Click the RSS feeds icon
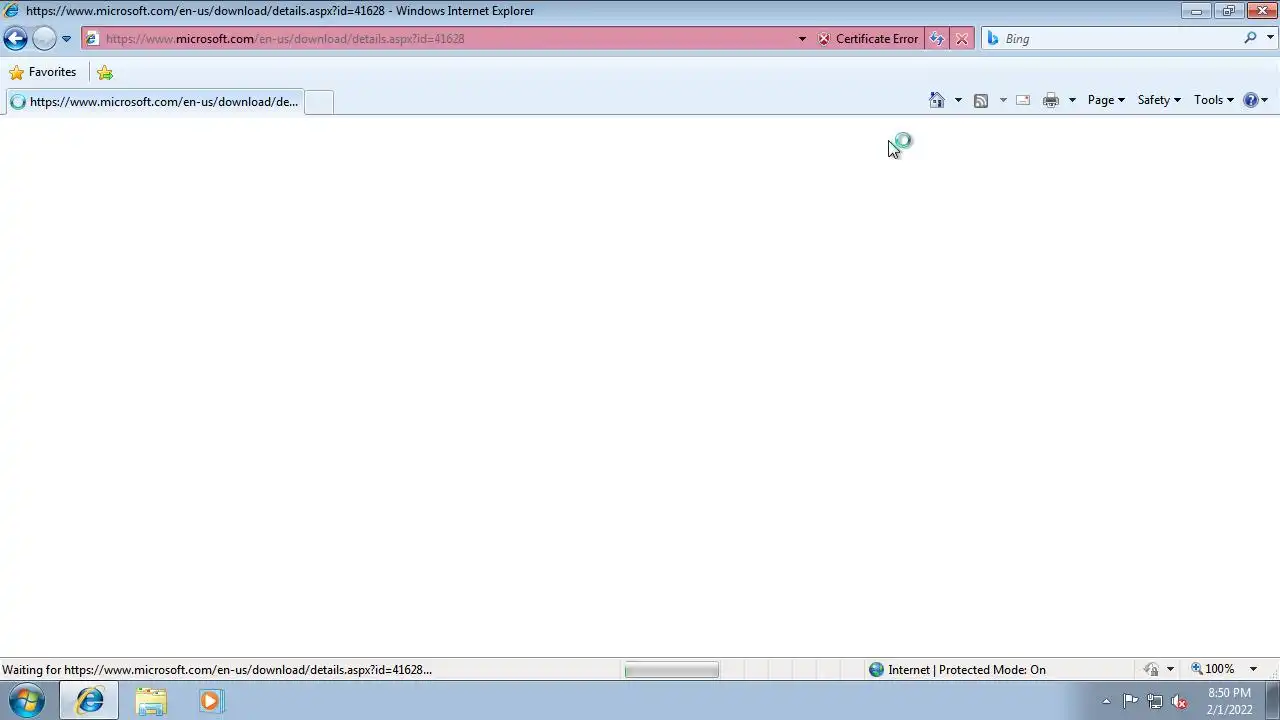 pos(981,100)
